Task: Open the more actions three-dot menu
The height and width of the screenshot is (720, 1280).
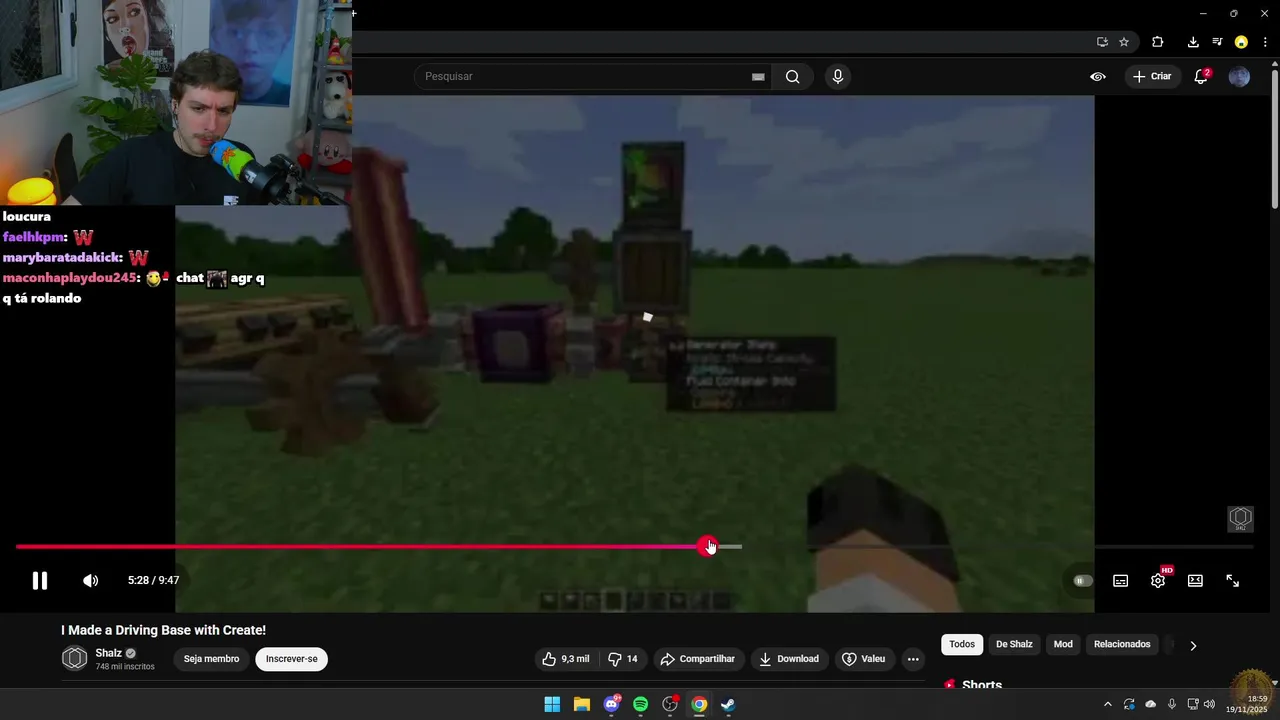Action: 913,659
